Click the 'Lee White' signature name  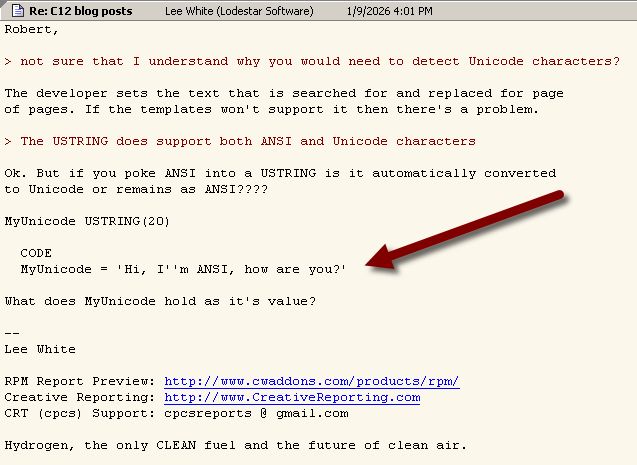click(x=40, y=349)
